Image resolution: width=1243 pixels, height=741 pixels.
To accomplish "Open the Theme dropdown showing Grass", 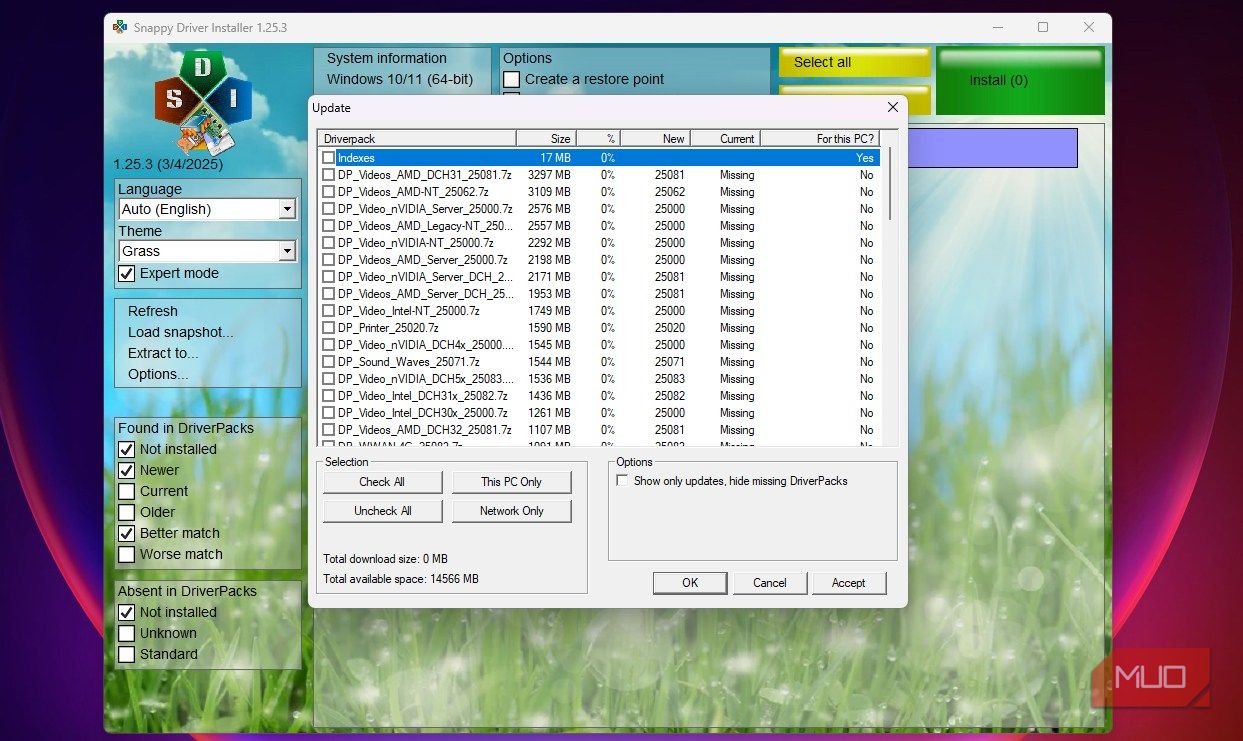I will click(x=208, y=251).
